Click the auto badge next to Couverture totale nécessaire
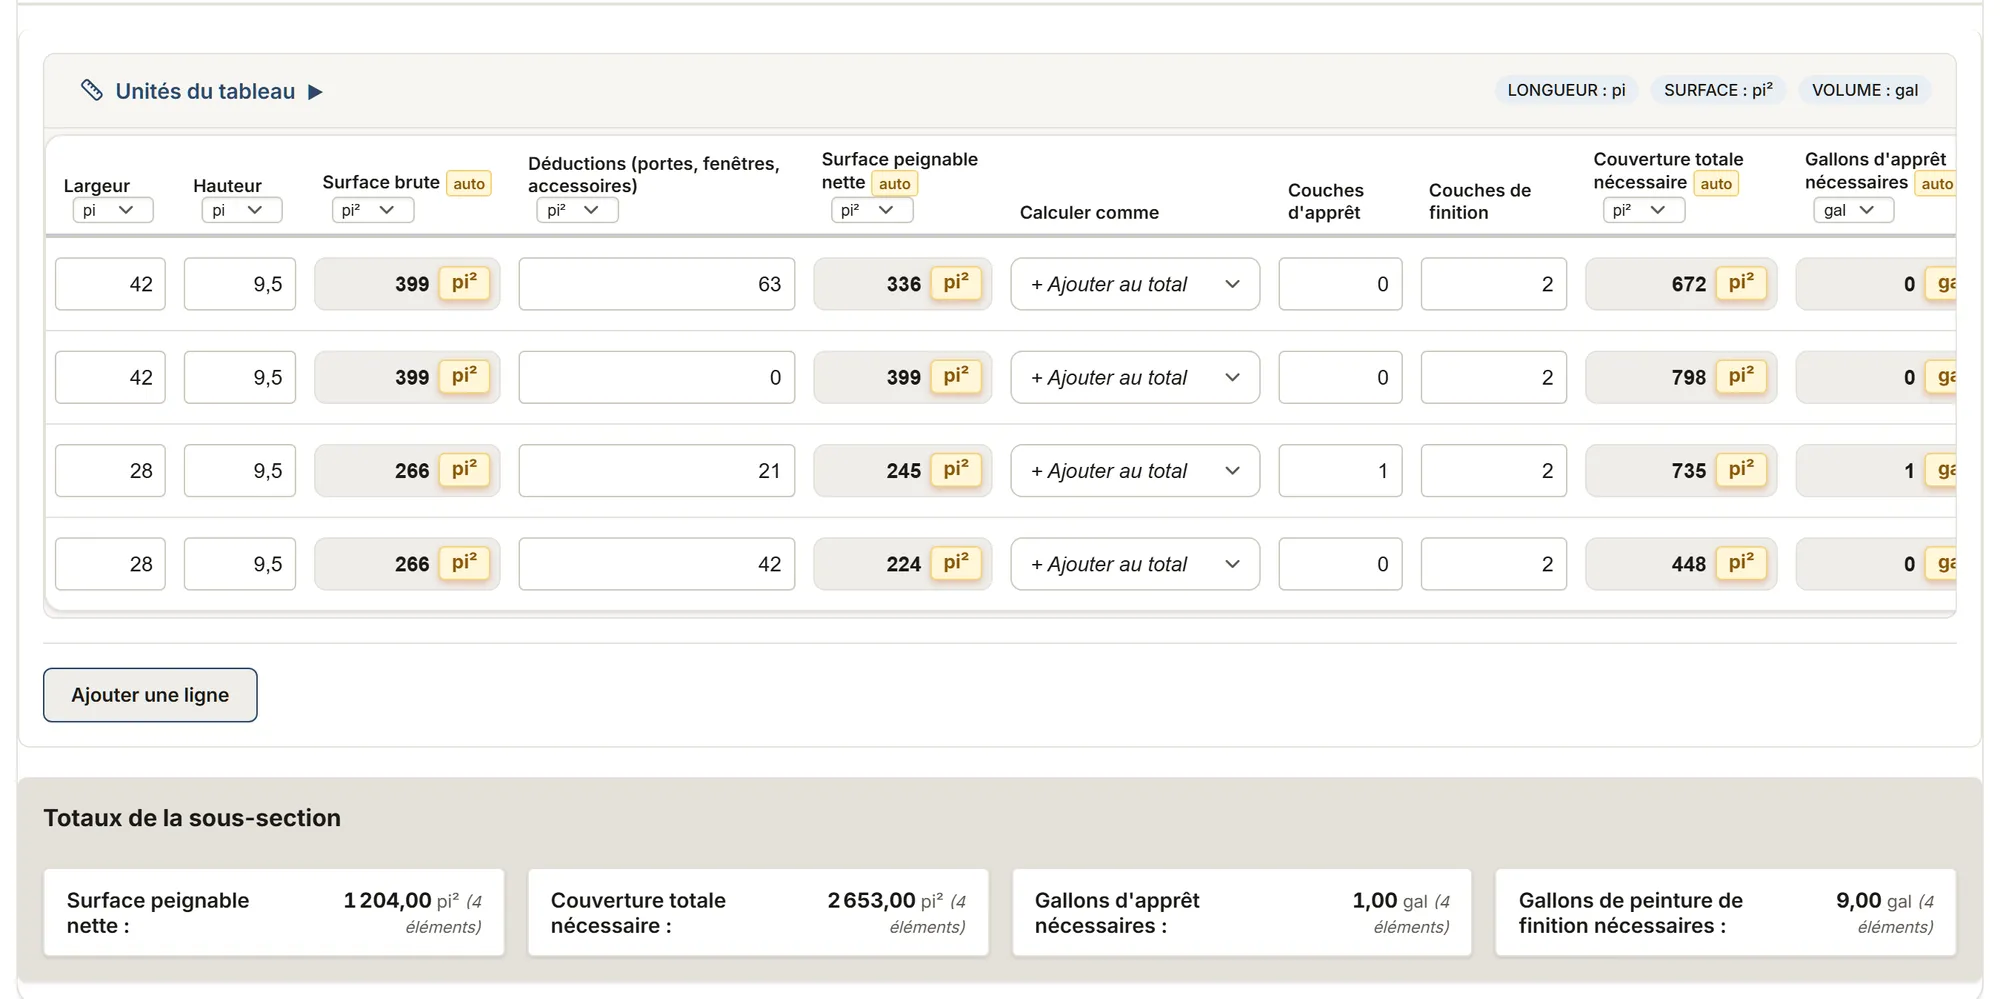Image resolution: width=2000 pixels, height=999 pixels. tap(1716, 184)
